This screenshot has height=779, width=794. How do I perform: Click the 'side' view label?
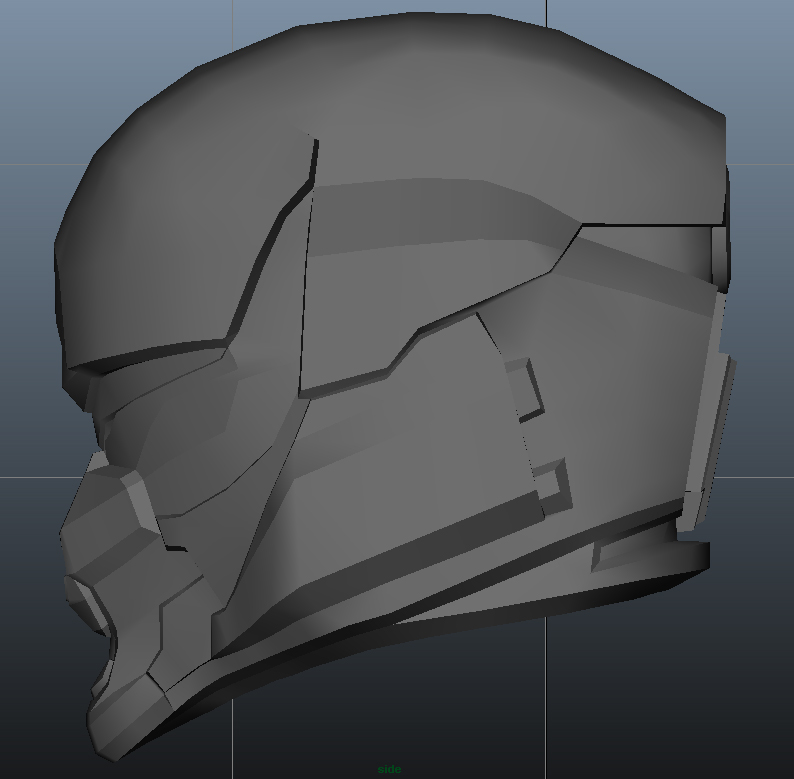(389, 769)
